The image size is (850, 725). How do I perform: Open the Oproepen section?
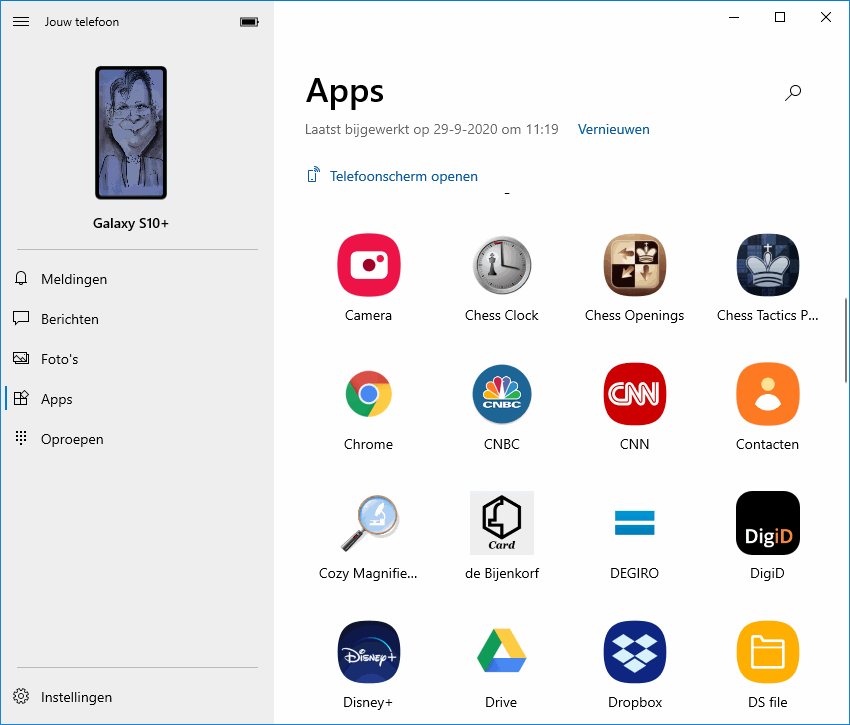(137, 439)
